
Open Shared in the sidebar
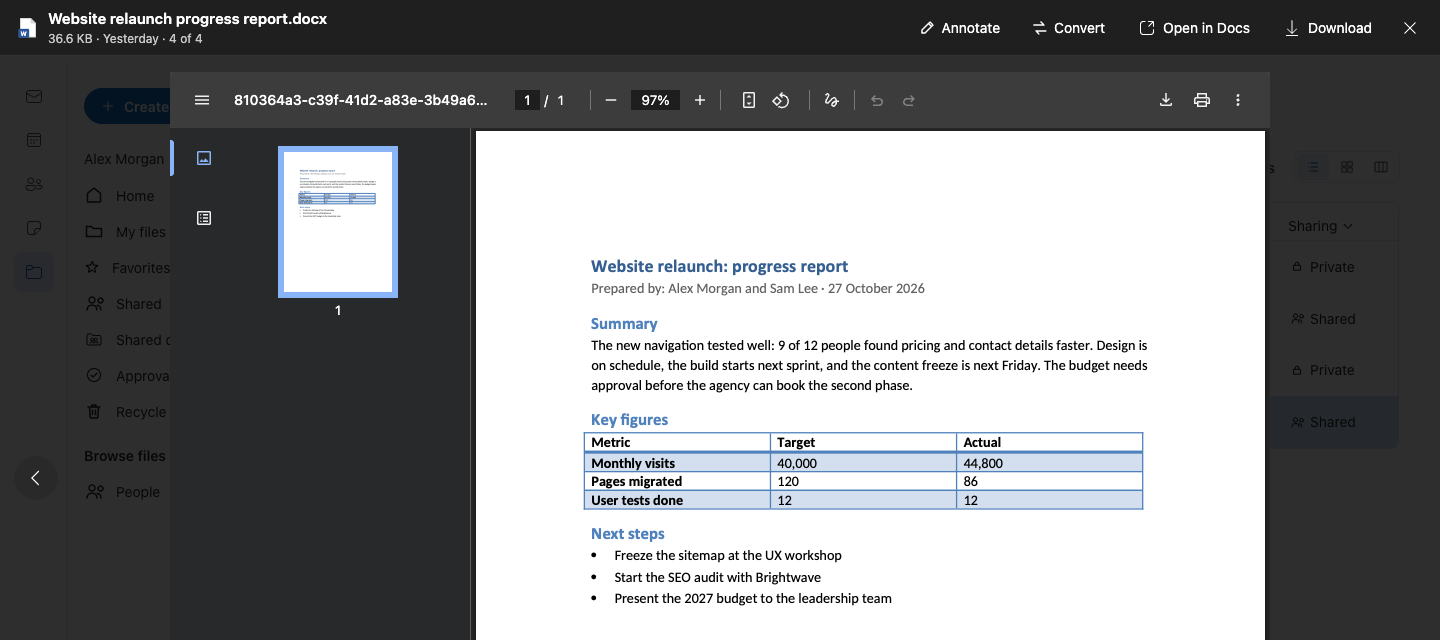click(123, 304)
